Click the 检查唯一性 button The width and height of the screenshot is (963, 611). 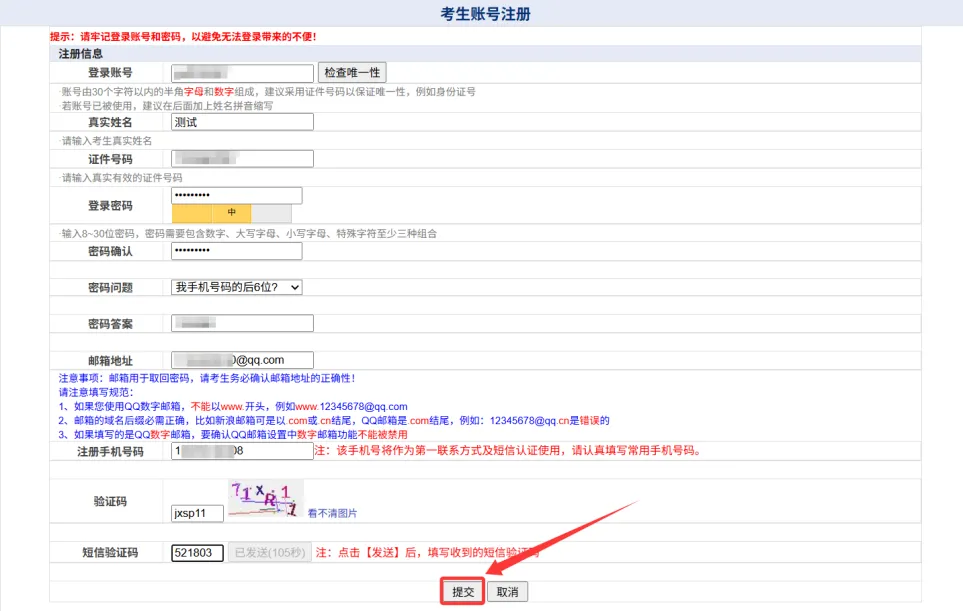[352, 72]
